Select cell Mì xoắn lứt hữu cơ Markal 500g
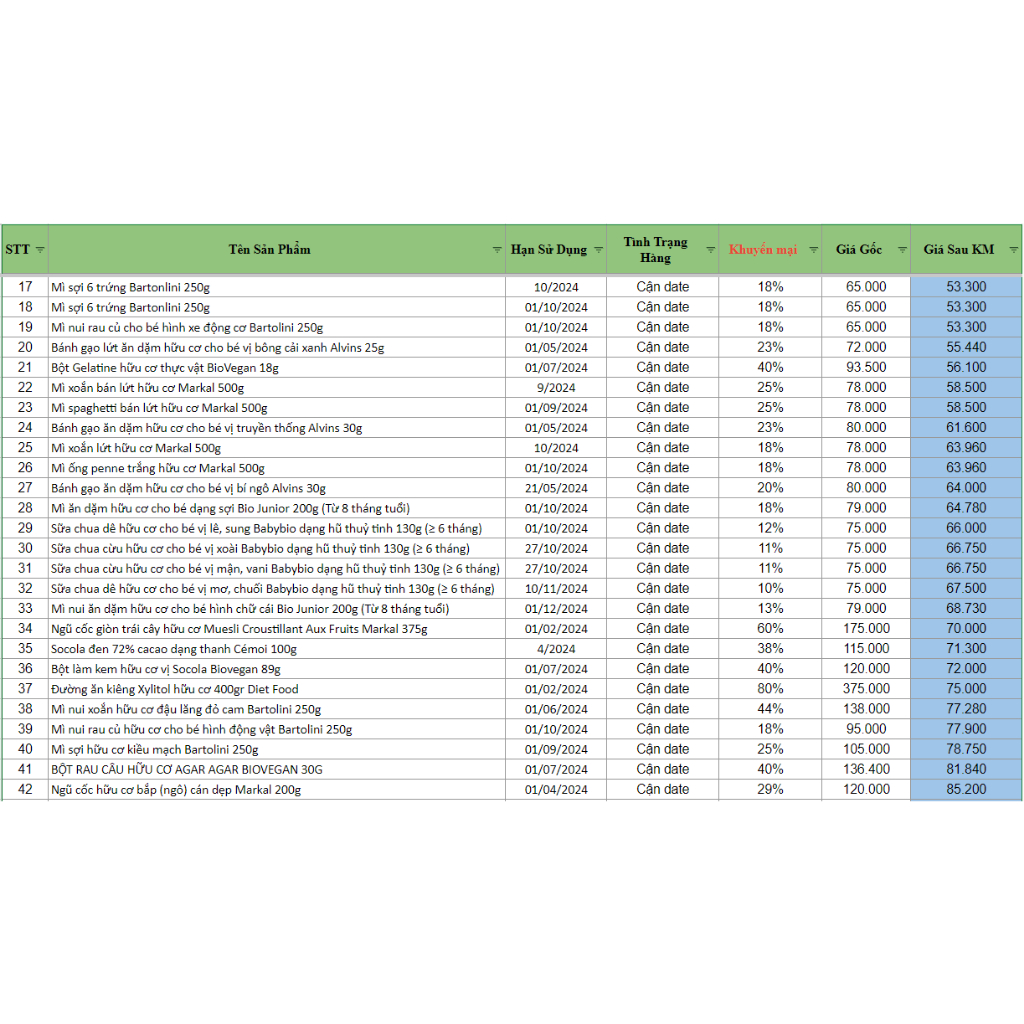The image size is (1024, 1024). 276,448
